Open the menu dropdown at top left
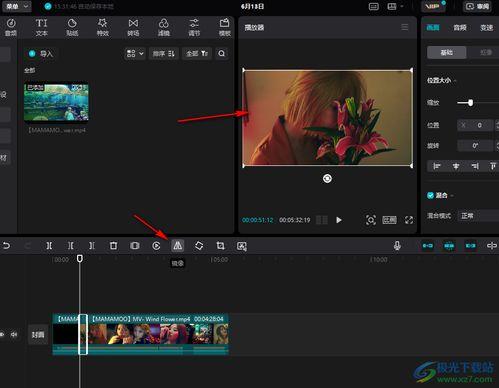Viewport: 499px width, 388px height. [x=17, y=6]
